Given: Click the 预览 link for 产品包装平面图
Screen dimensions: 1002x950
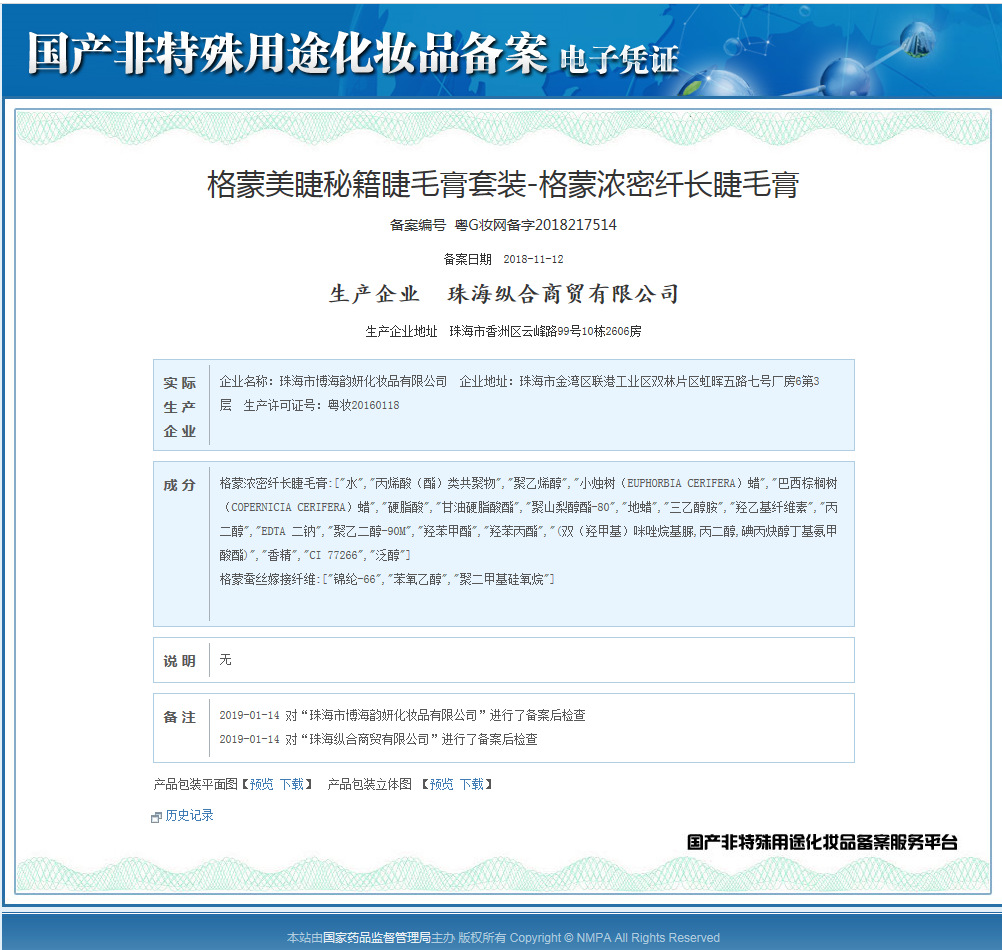Looking at the screenshot, I should pyautogui.click(x=261, y=784).
